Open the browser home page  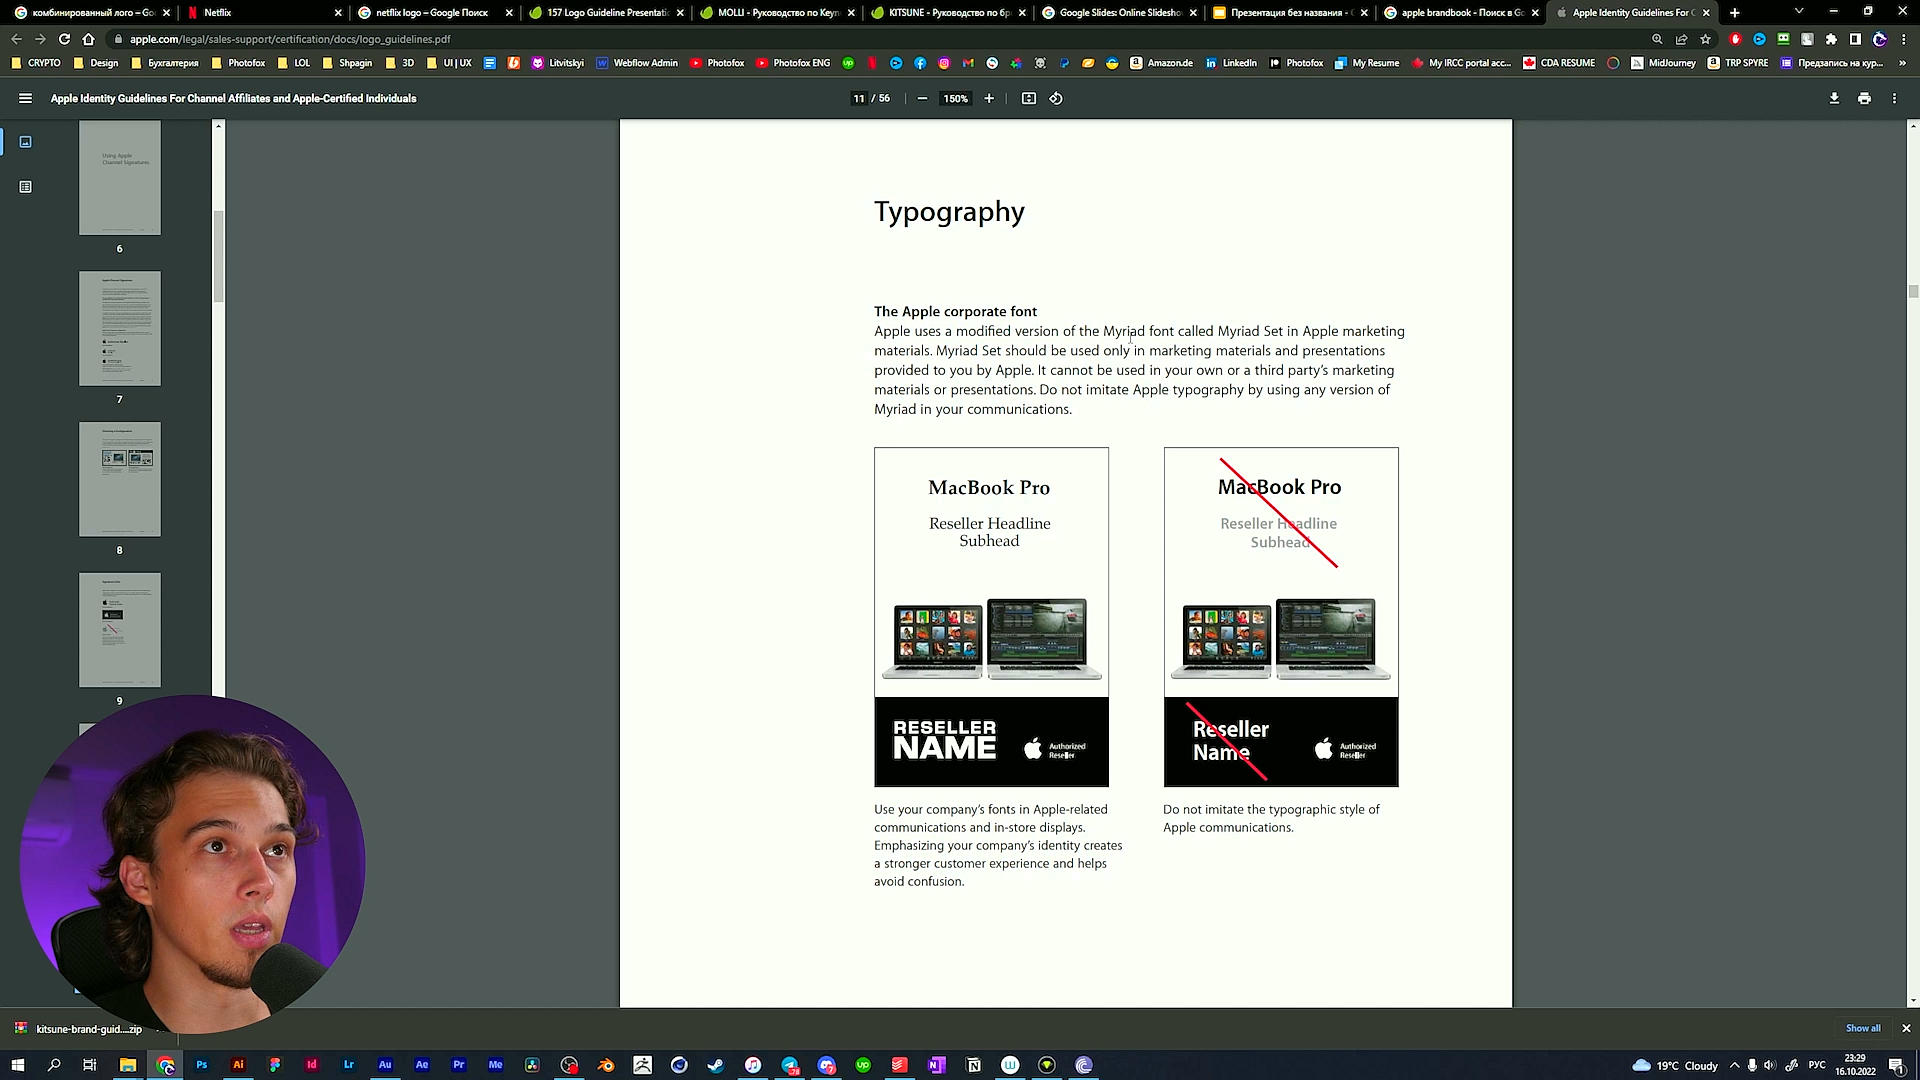(x=88, y=39)
